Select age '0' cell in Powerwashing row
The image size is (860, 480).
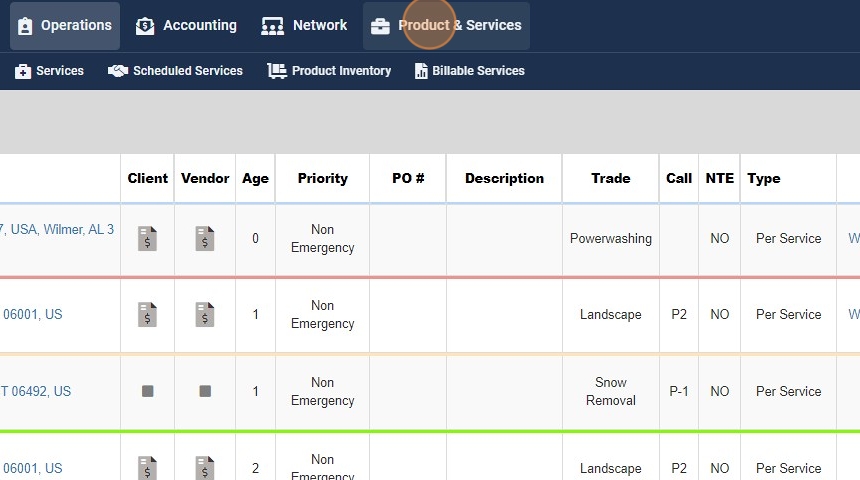[256, 239]
